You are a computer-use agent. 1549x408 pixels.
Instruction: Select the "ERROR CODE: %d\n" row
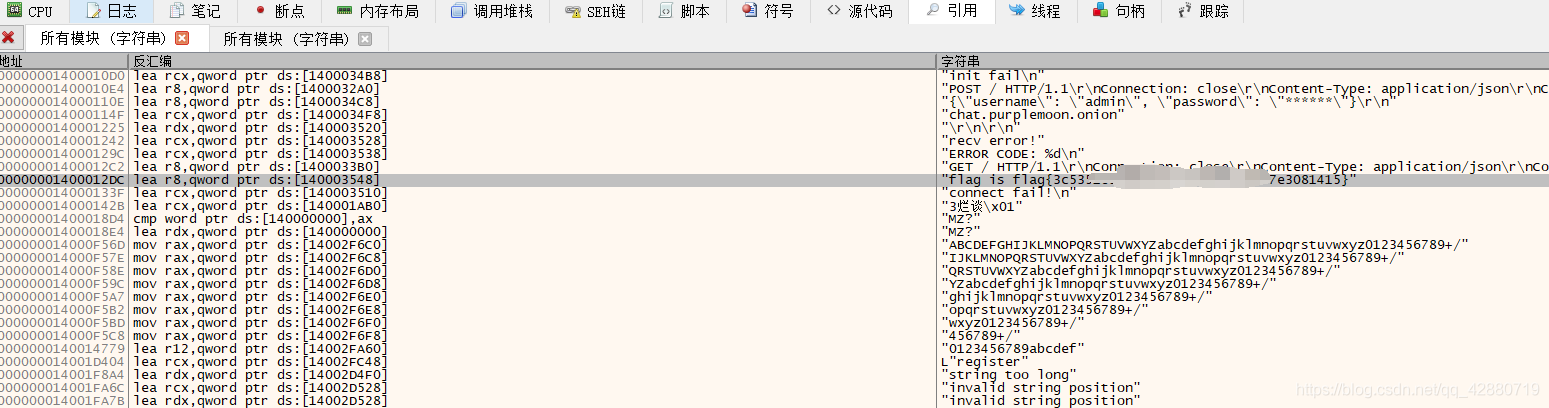pos(774,153)
